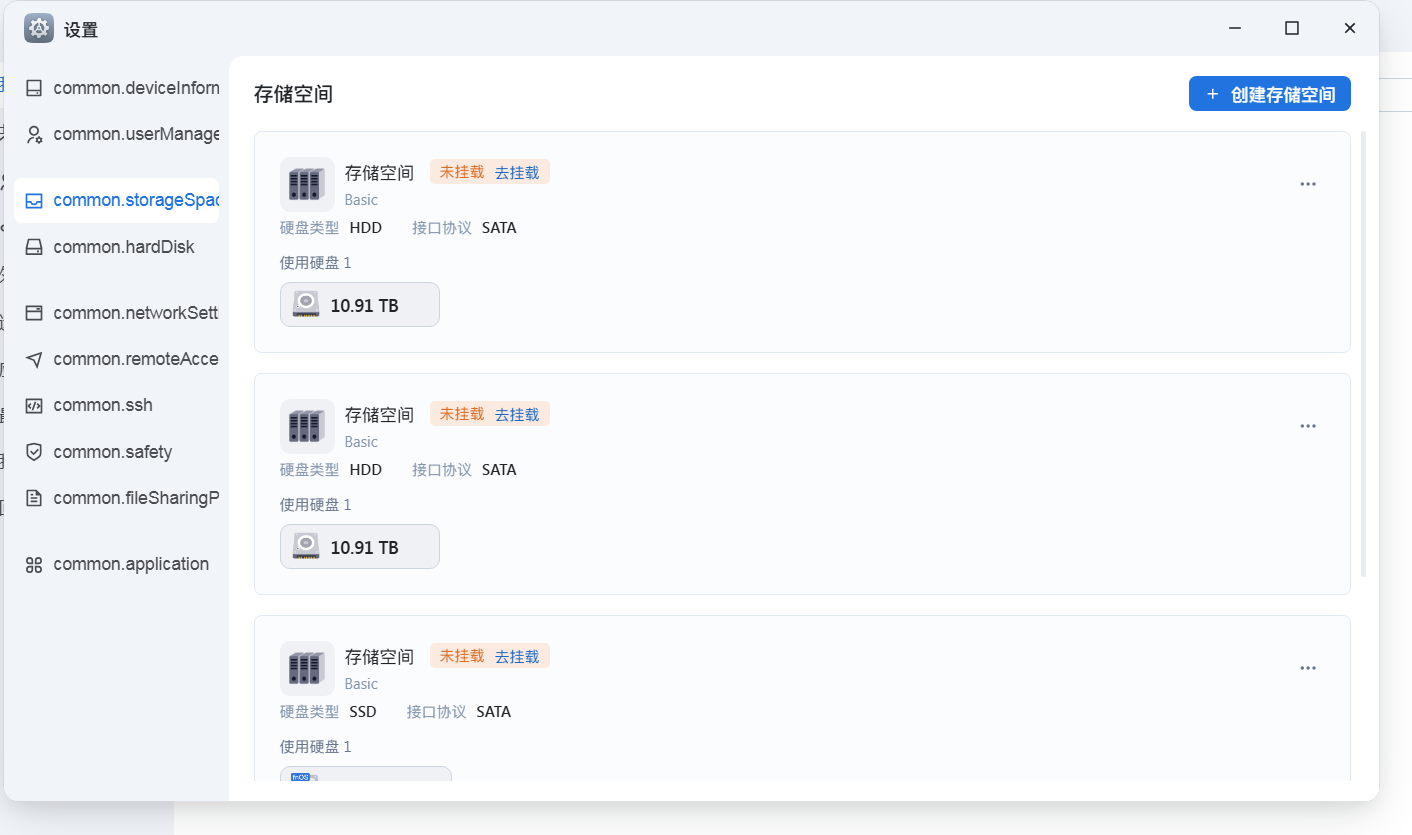Open the first storage space's three-dot menu

[x=1308, y=184]
